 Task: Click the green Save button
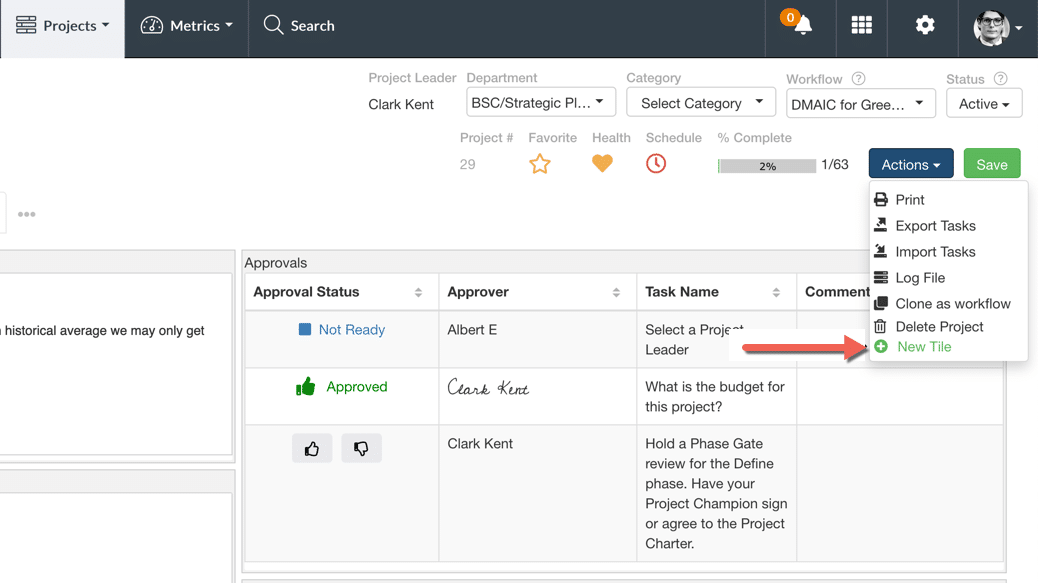(992, 163)
